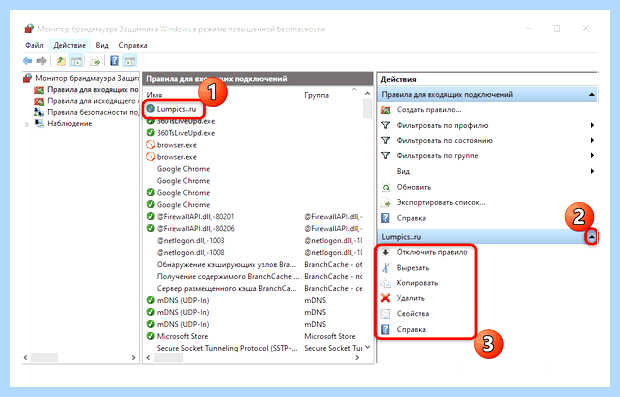
Task: Click the Свойства icon
Action: click(x=386, y=314)
